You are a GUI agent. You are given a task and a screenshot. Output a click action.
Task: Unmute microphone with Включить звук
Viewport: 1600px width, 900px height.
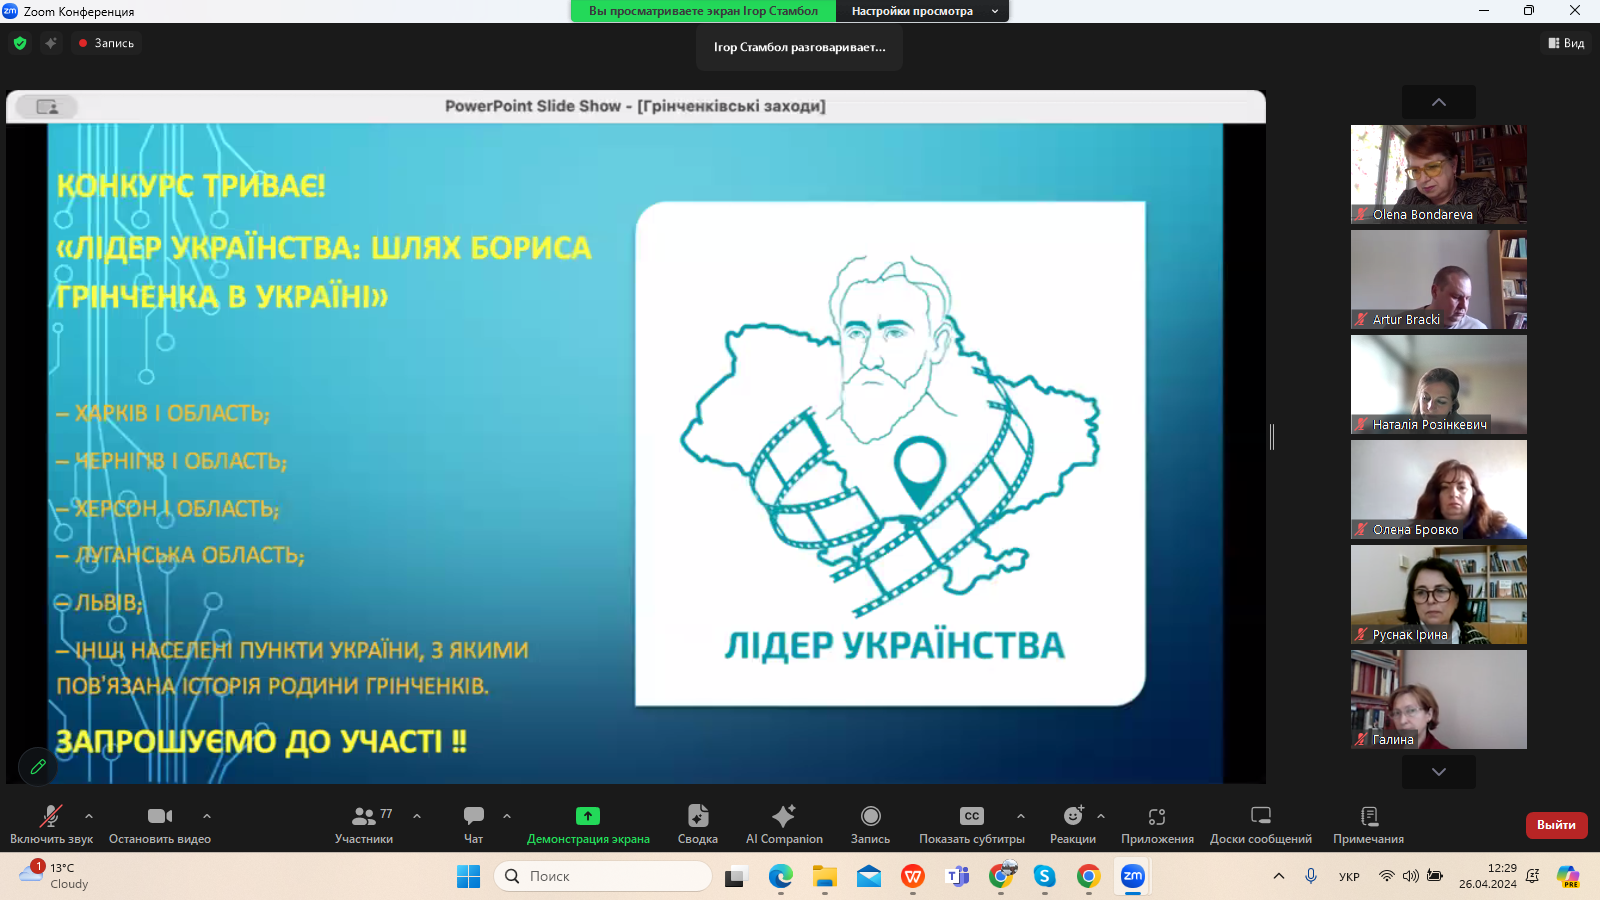click(x=51, y=824)
